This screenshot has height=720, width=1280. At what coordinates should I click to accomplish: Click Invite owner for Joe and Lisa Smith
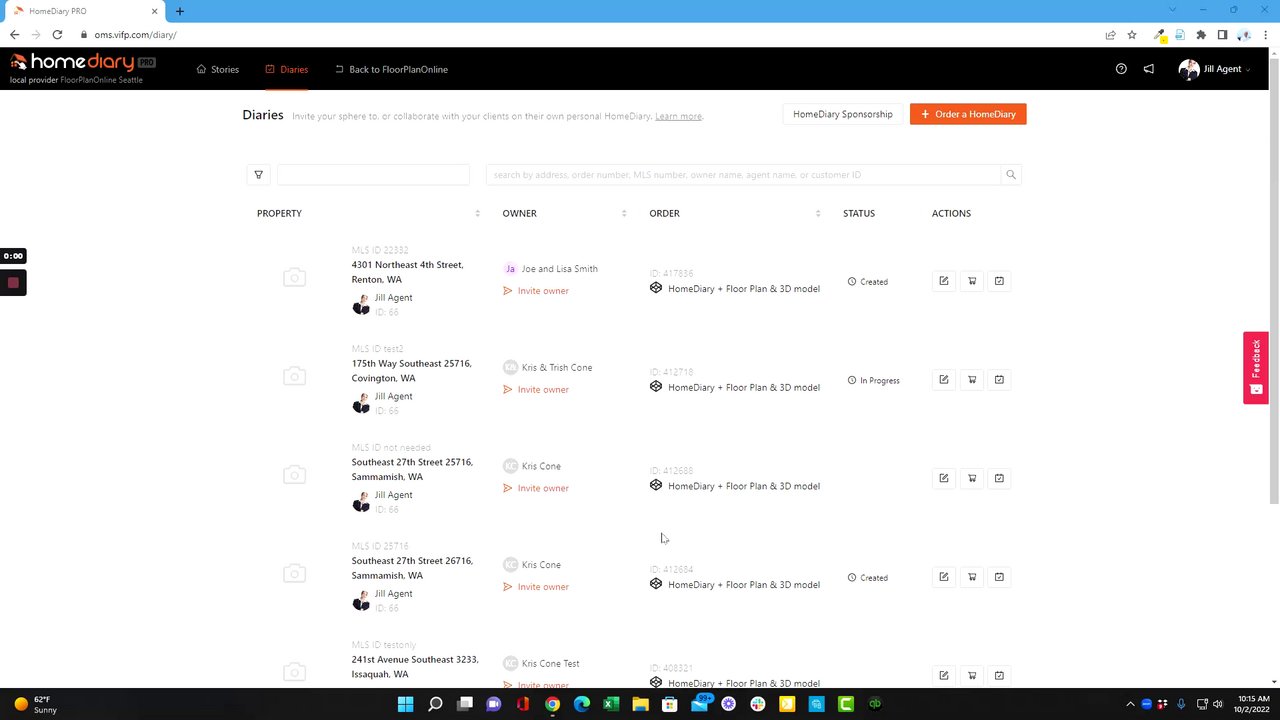tap(543, 291)
